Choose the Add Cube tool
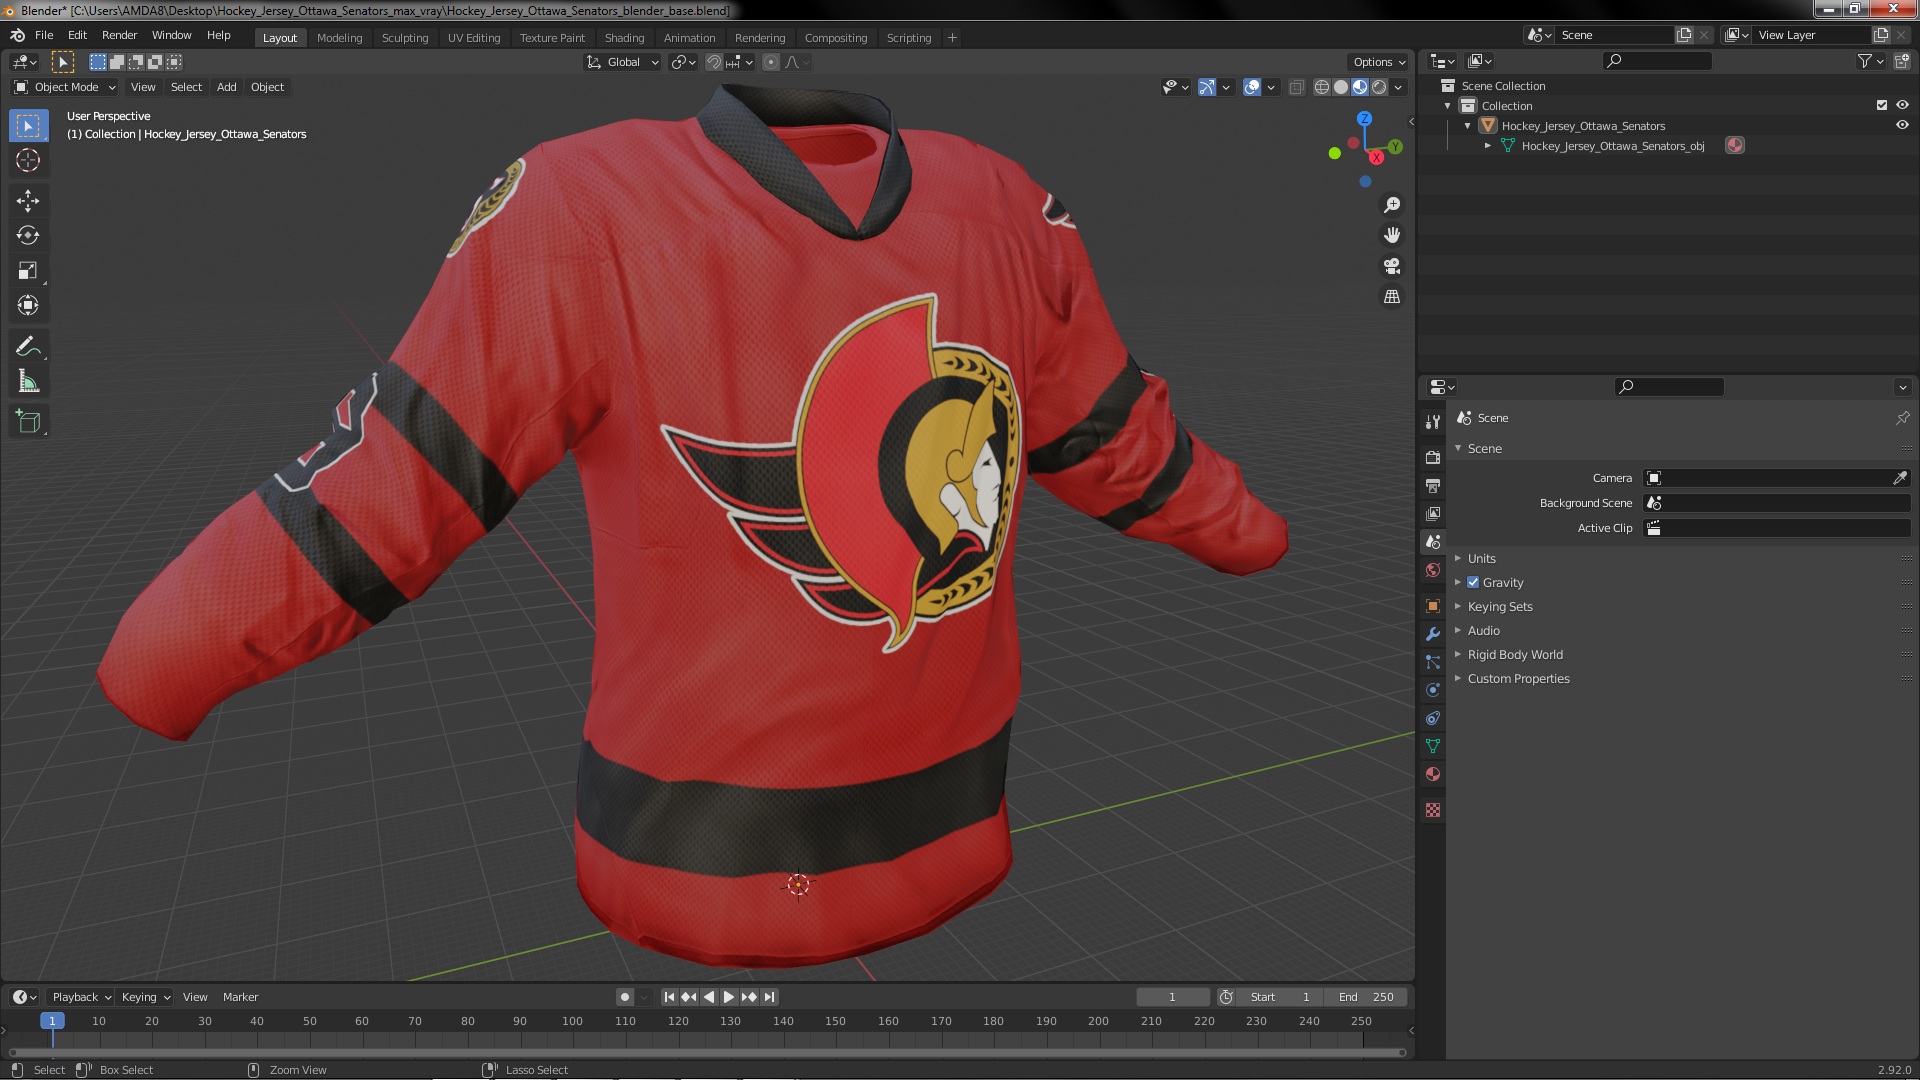The width and height of the screenshot is (1920, 1080). tap(27, 422)
